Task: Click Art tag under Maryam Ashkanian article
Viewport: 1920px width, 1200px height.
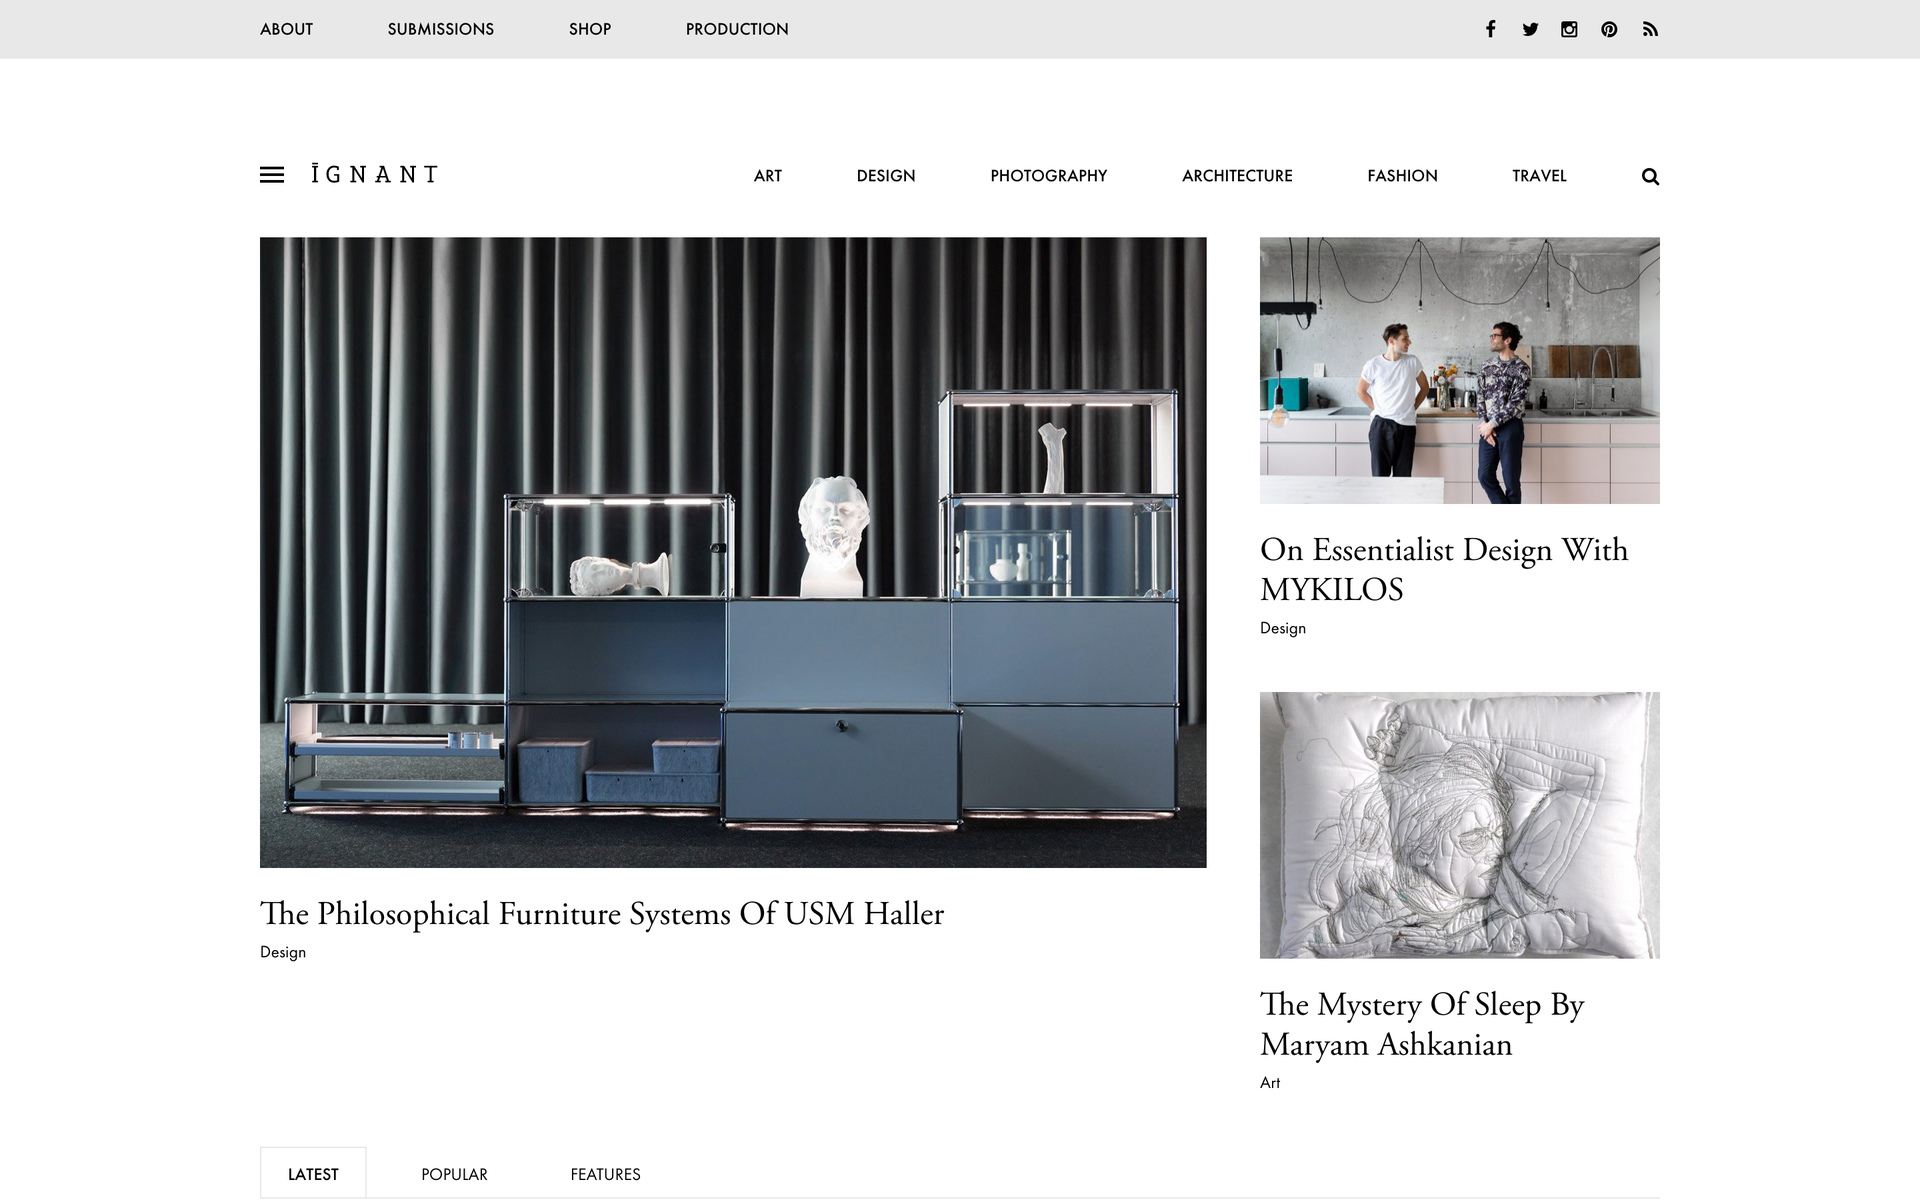Action: point(1270,1083)
